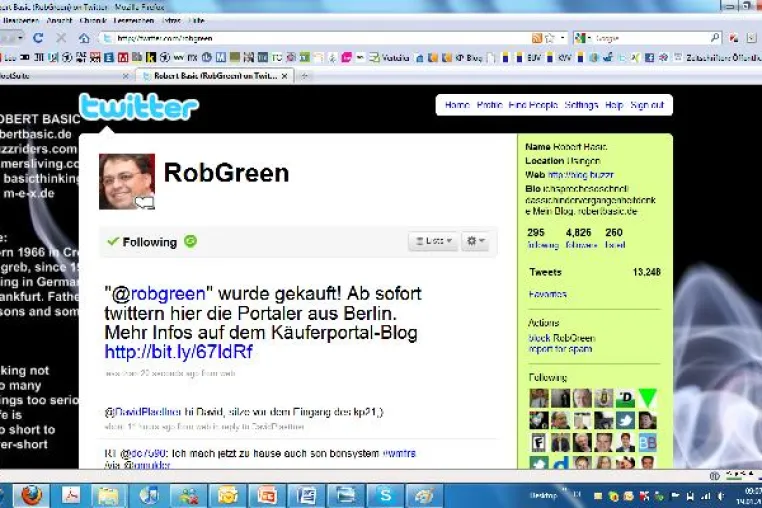View the 4,826 followers list

[581, 238]
